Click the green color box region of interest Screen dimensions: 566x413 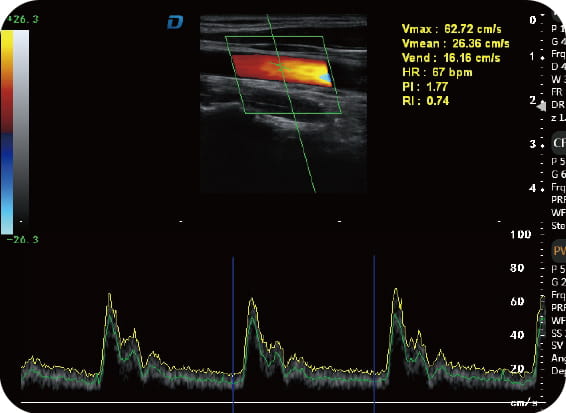pos(283,75)
